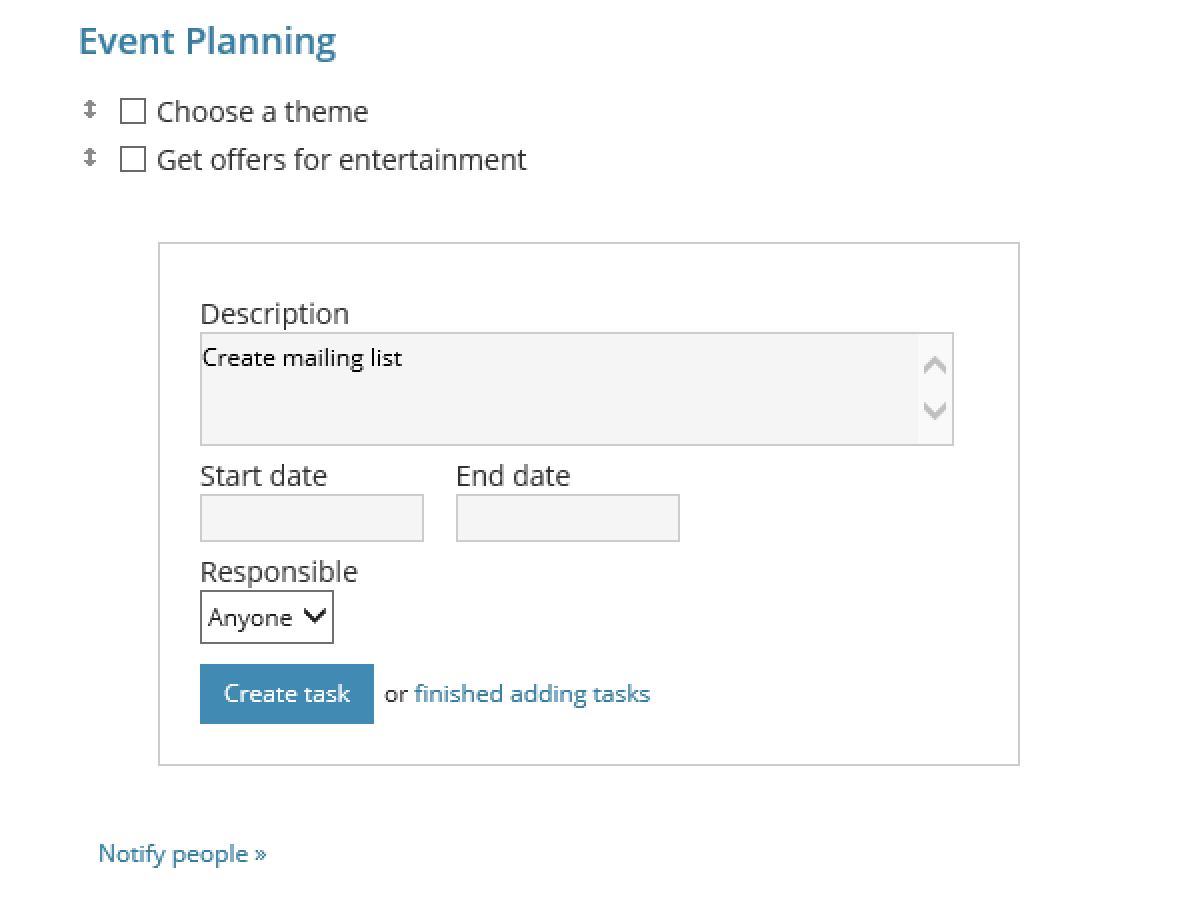The width and height of the screenshot is (1204, 904).
Task: Mark "Get offers for entertainment" as done
Action: (x=133, y=159)
